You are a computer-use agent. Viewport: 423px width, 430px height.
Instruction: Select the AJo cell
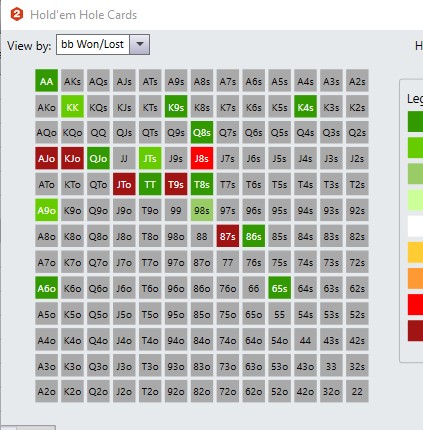[x=46, y=159]
